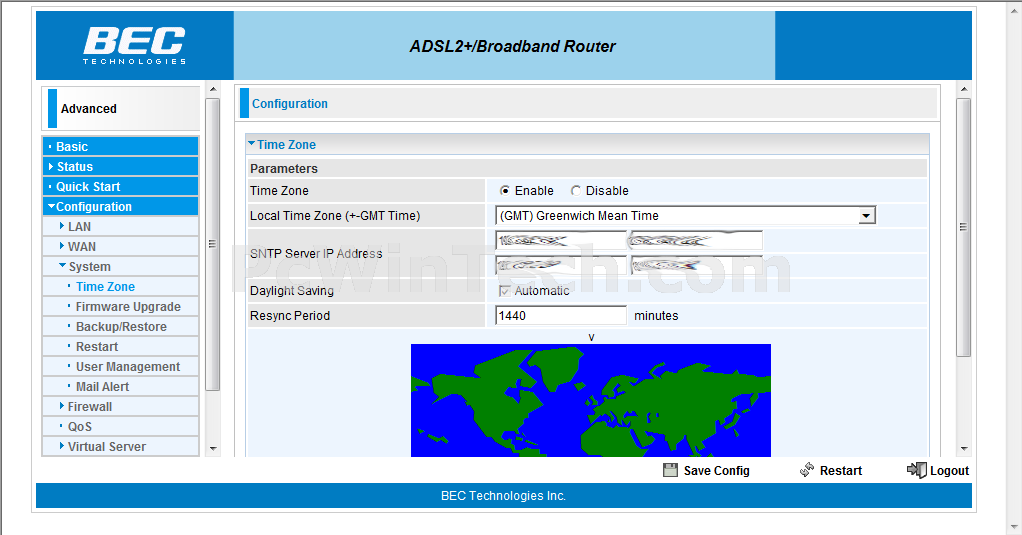Open the Firmware Upgrade page
This screenshot has width=1022, height=535.
click(x=128, y=307)
